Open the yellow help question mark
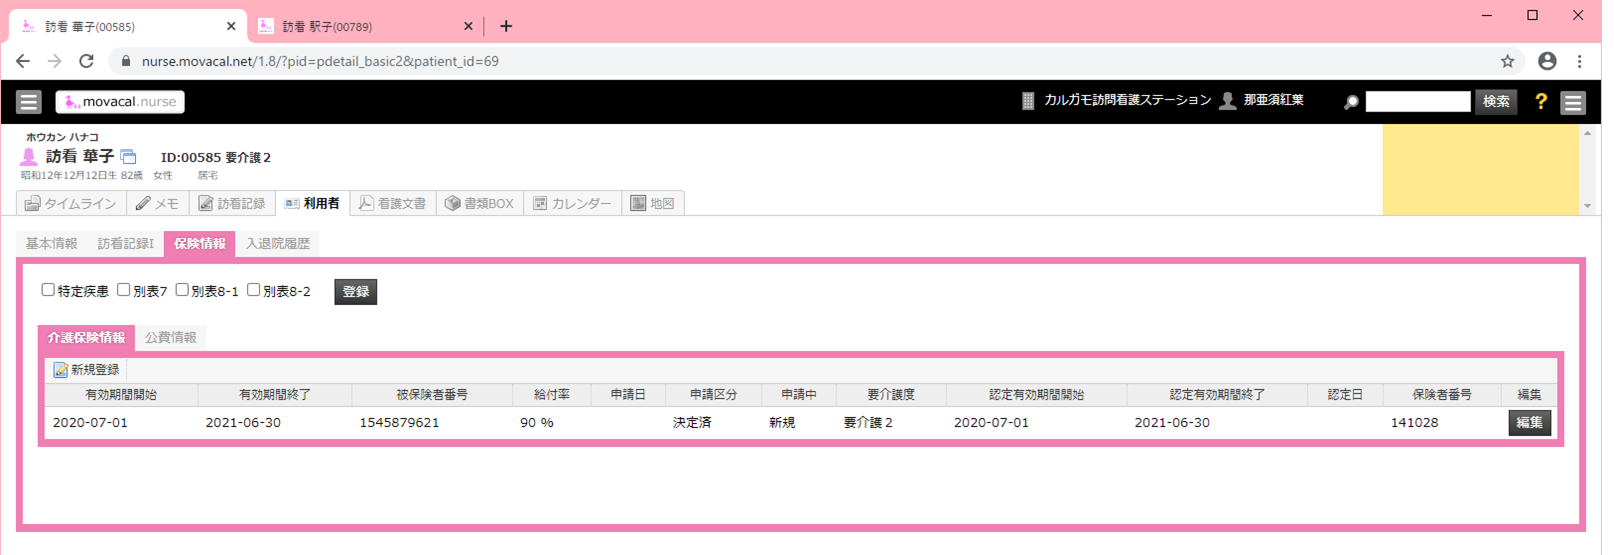Image resolution: width=1614 pixels, height=555 pixels. (x=1540, y=102)
